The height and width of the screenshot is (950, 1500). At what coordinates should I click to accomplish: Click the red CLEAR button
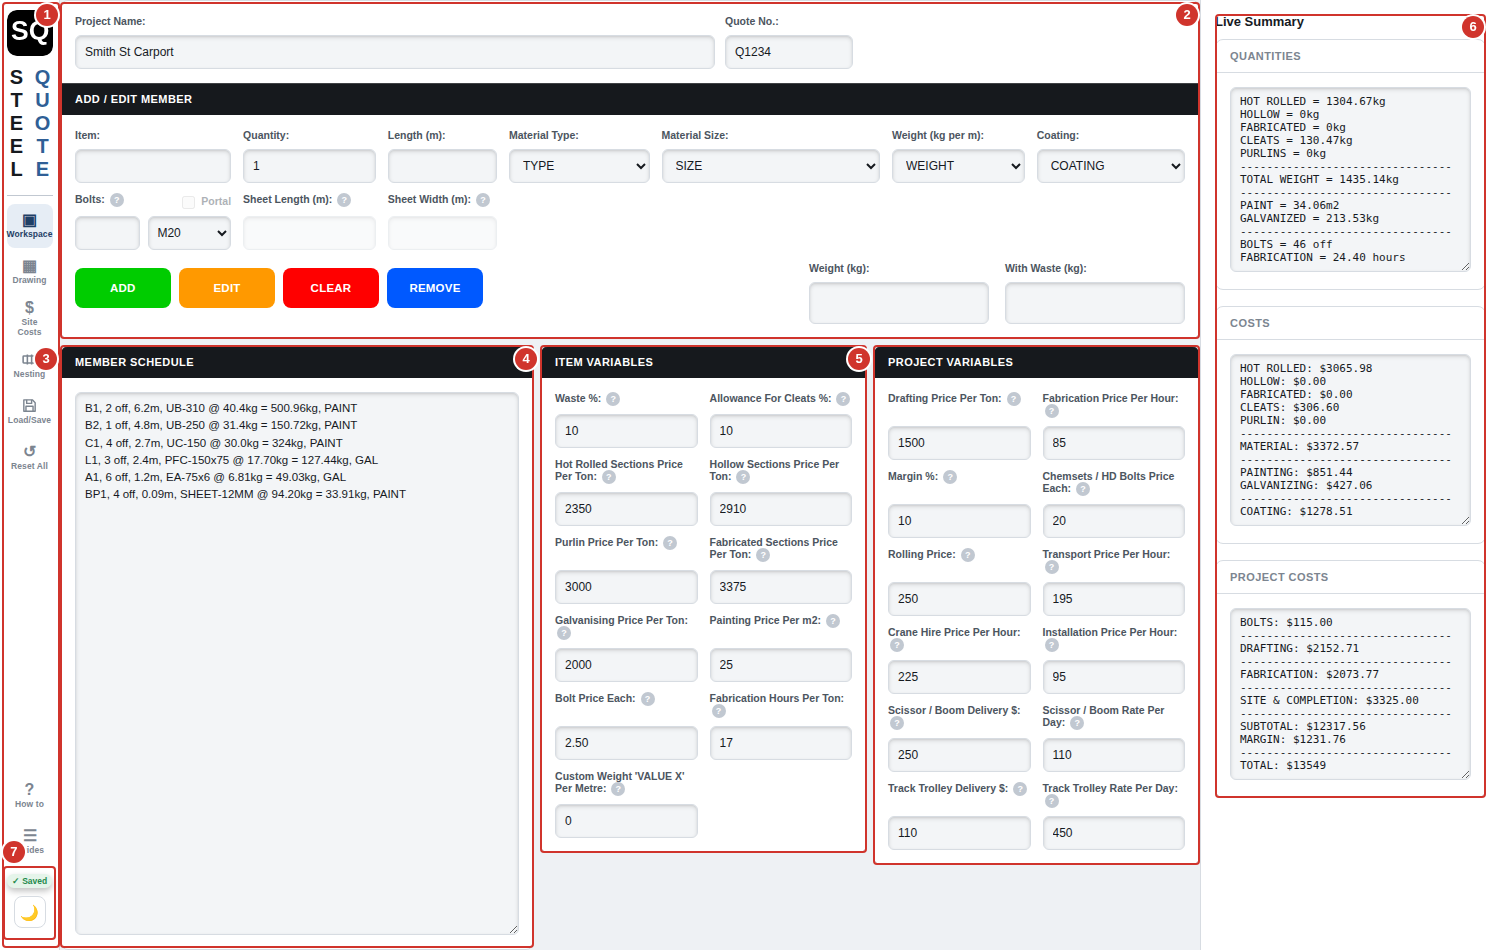(331, 288)
